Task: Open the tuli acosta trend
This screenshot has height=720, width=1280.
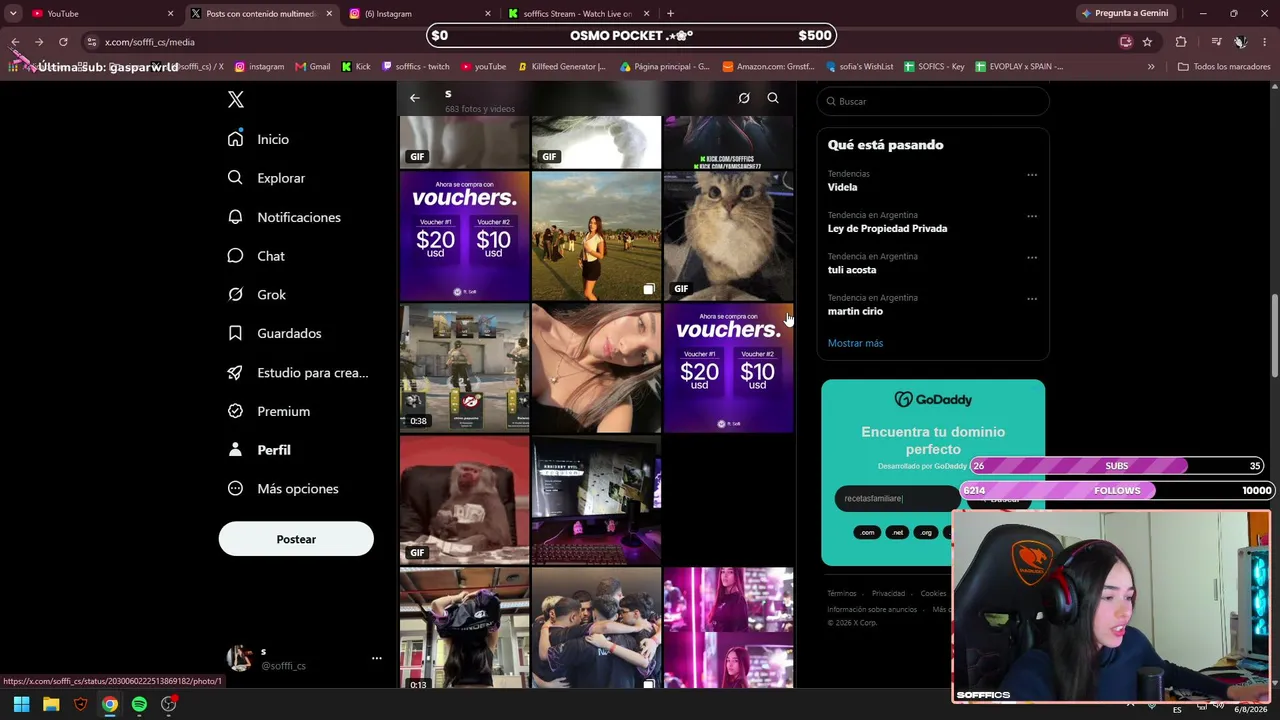Action: click(x=852, y=270)
